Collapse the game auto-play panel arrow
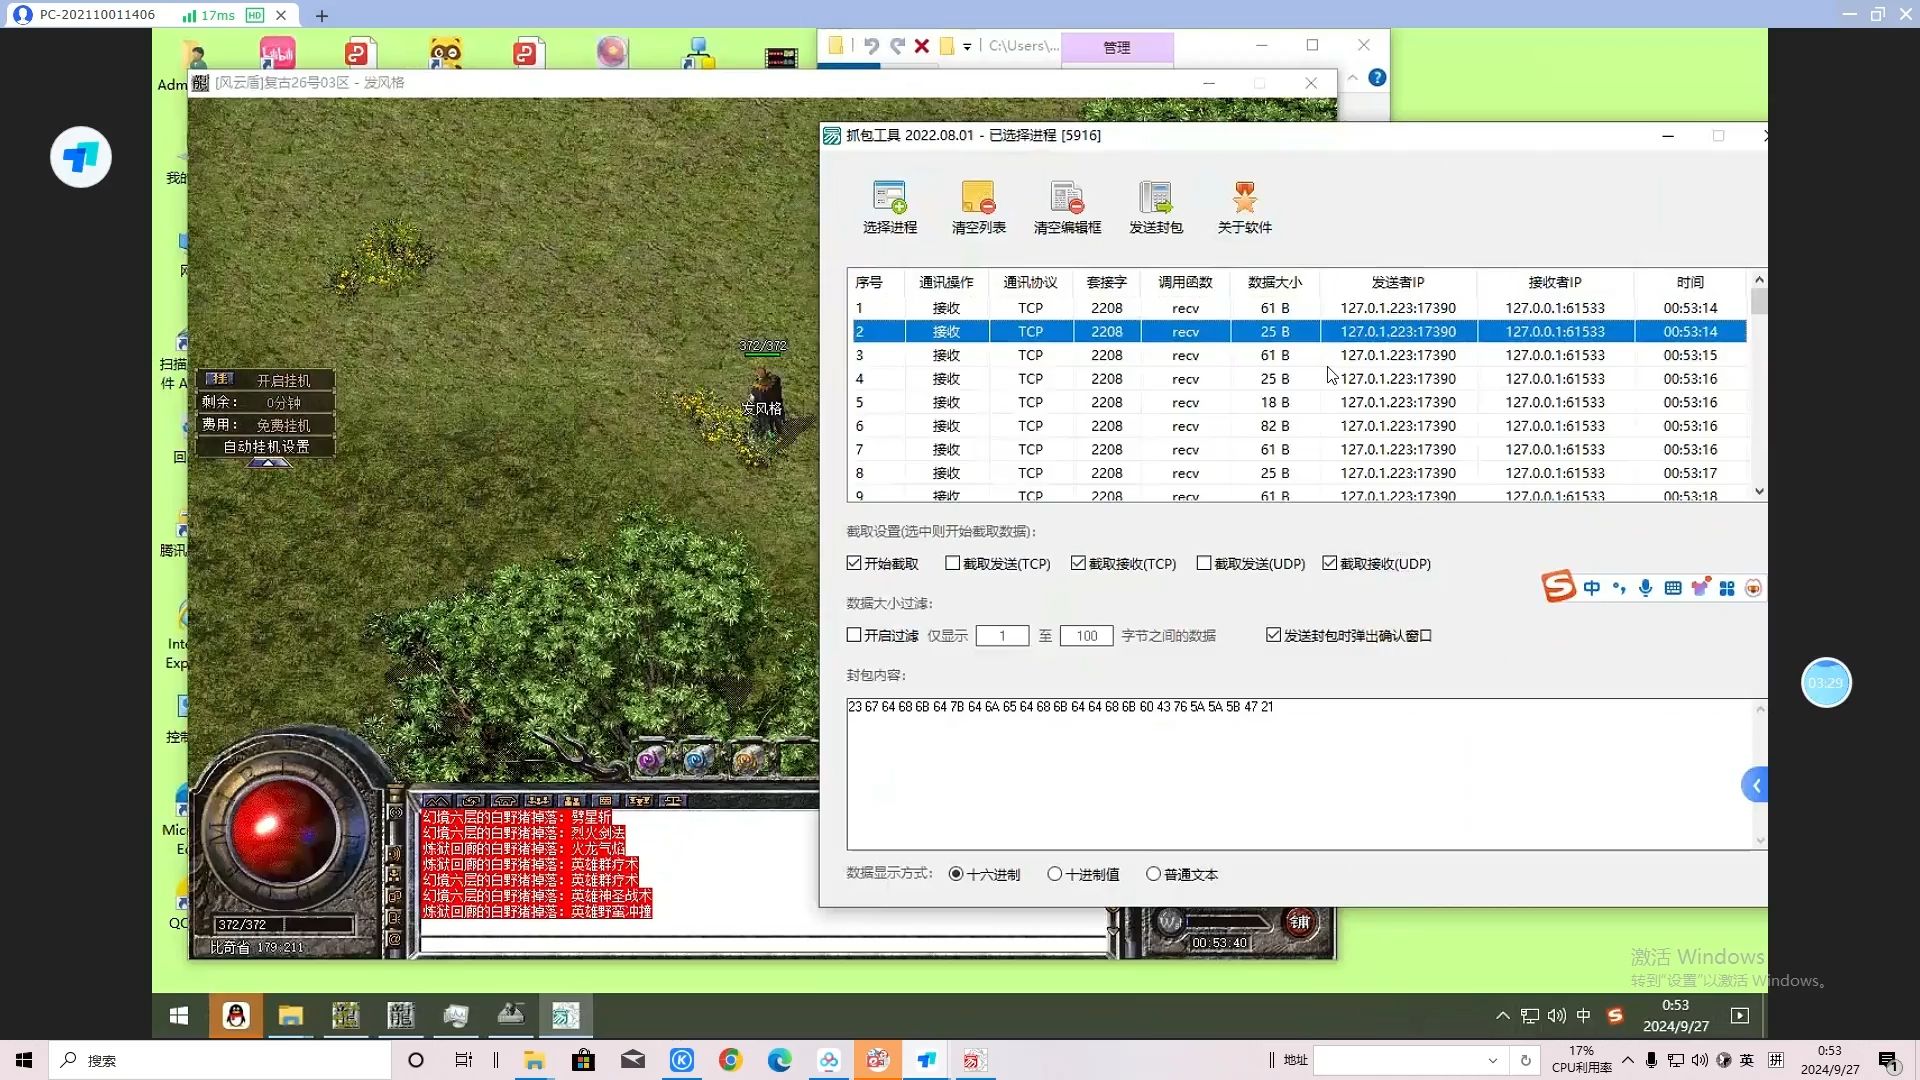 268,464
